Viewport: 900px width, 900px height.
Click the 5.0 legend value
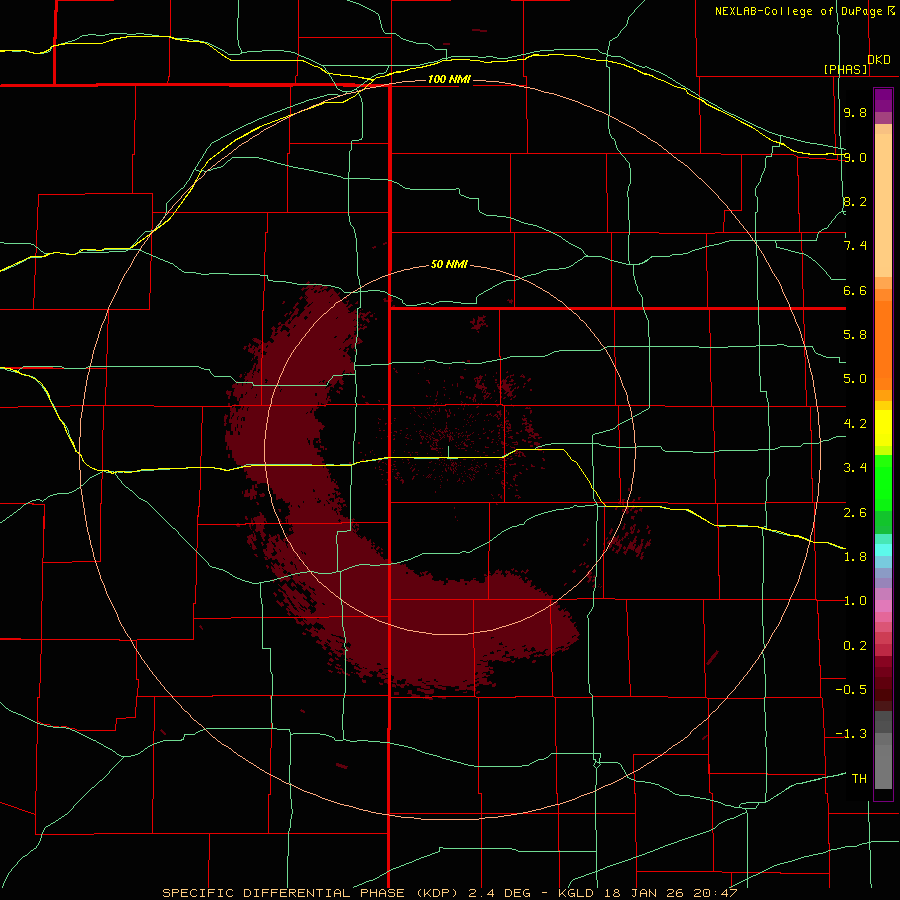(855, 379)
